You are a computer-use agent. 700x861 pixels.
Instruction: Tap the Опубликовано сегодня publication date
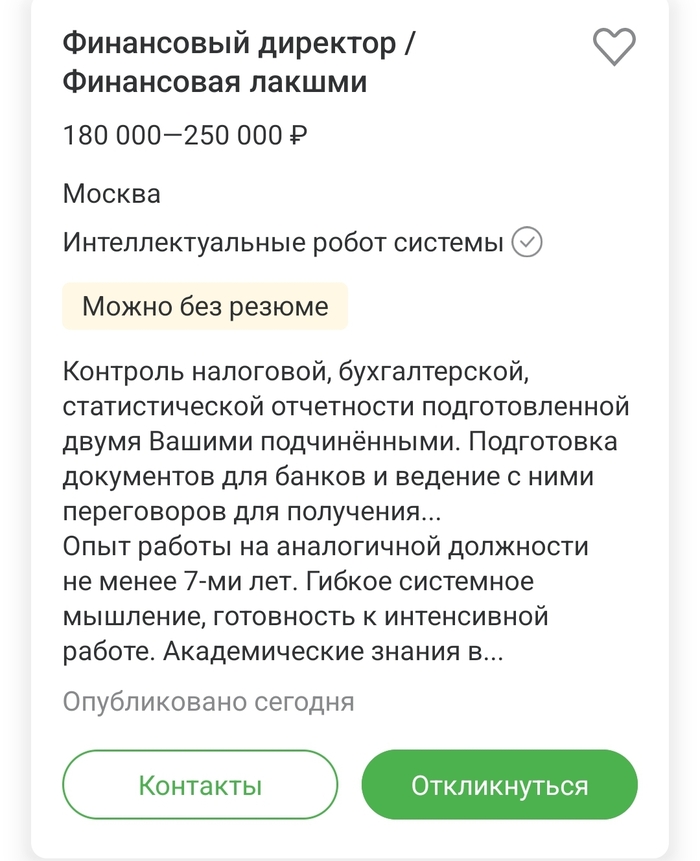click(208, 701)
